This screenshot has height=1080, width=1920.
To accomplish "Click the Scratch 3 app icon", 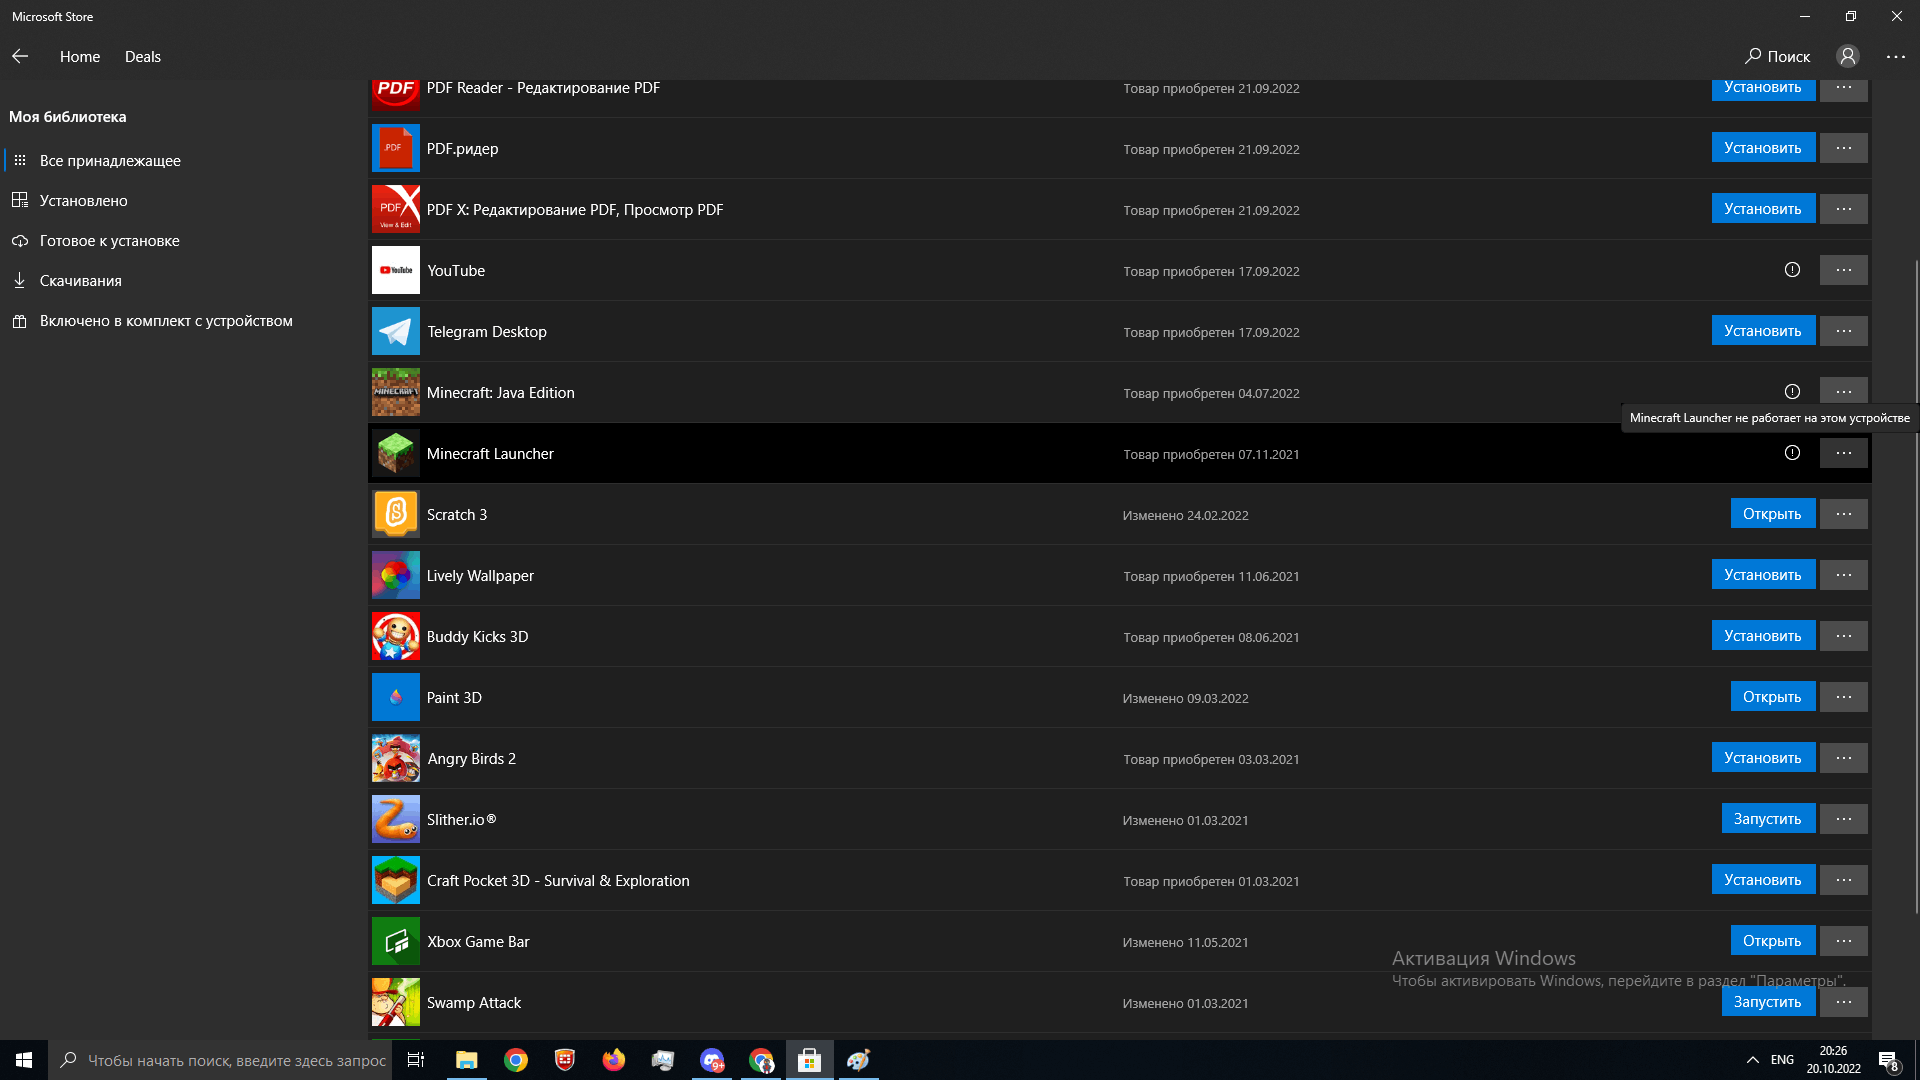I will click(x=396, y=514).
